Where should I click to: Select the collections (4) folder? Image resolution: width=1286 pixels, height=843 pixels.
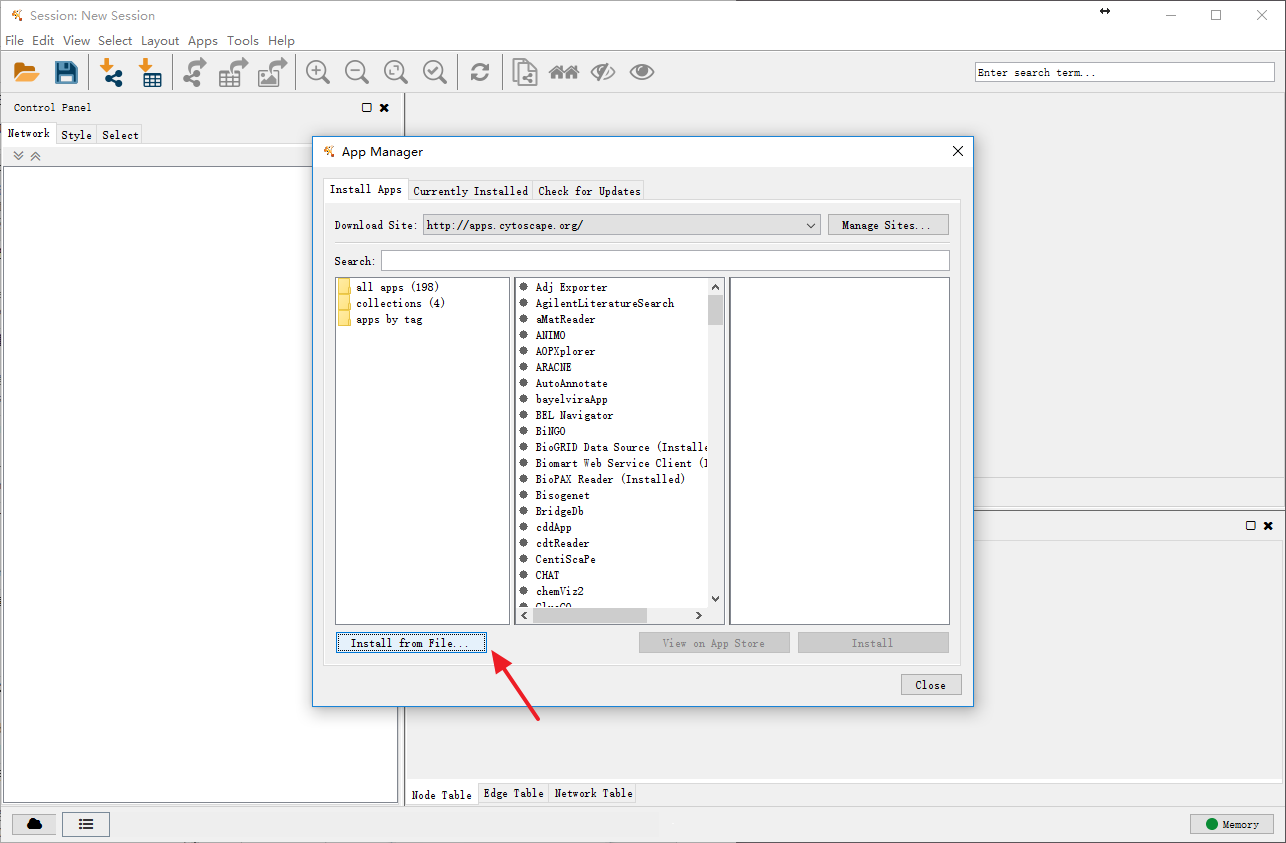[392, 303]
